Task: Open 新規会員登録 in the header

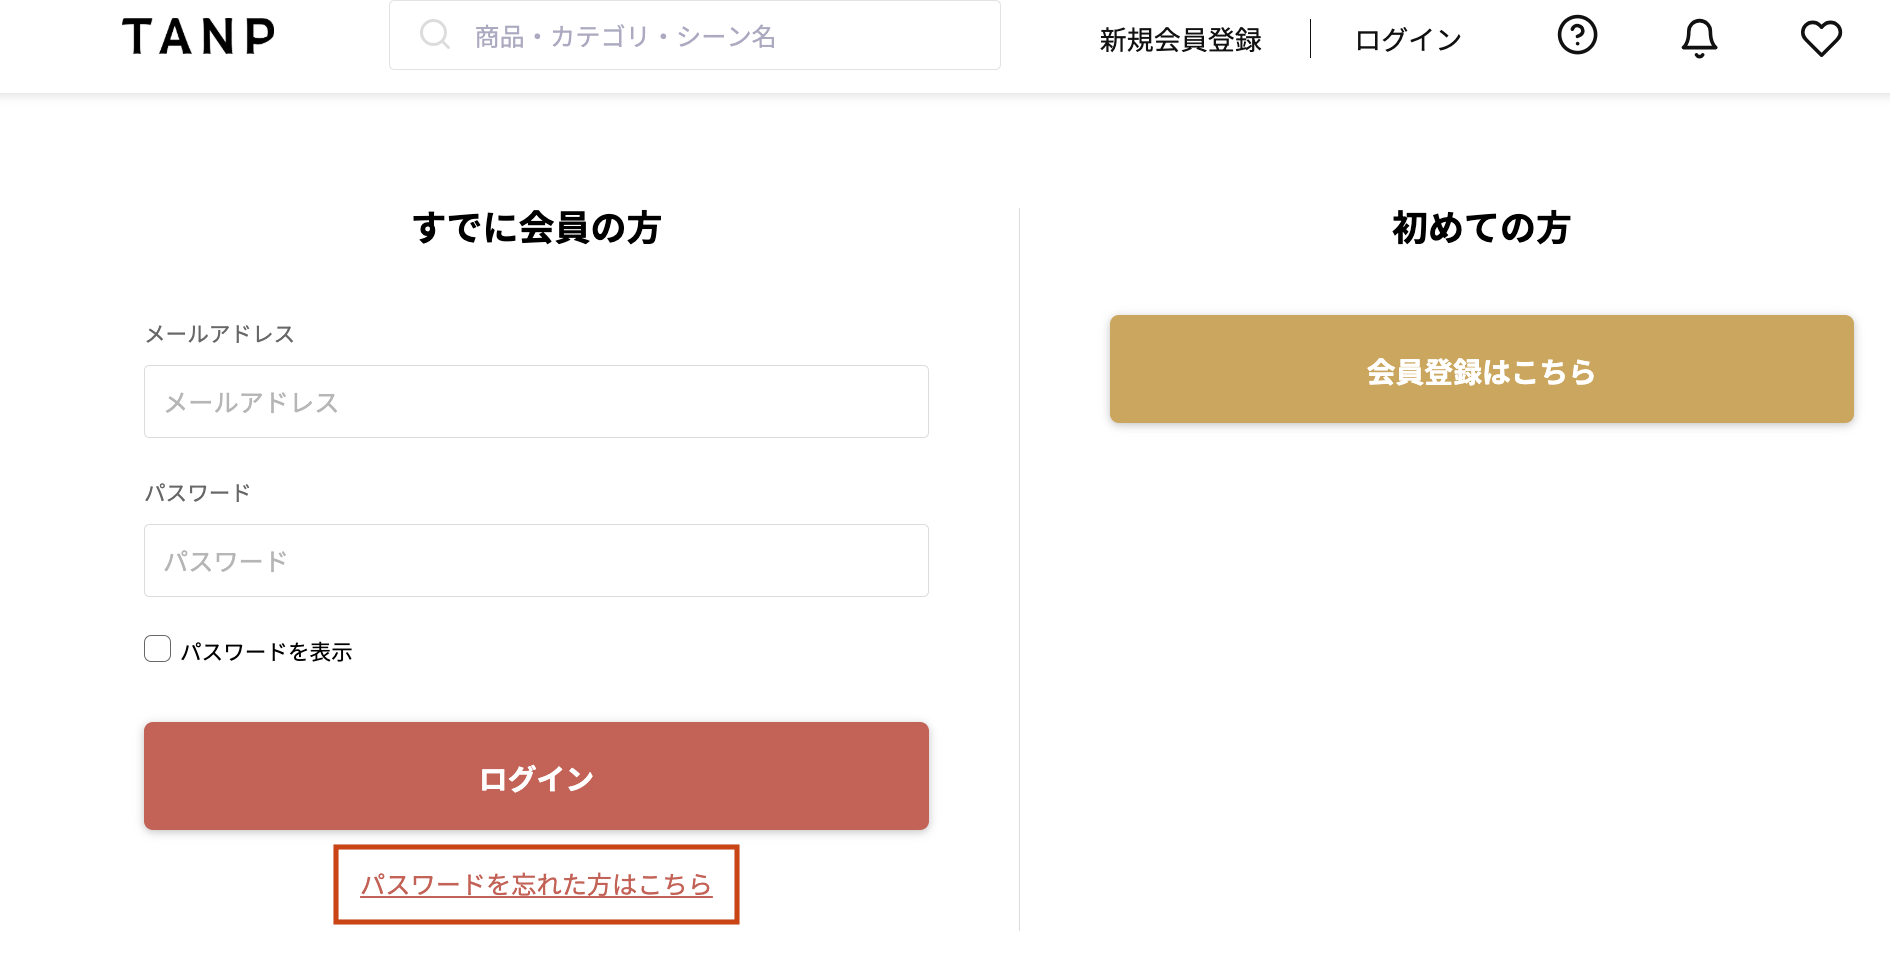Action: (1180, 40)
